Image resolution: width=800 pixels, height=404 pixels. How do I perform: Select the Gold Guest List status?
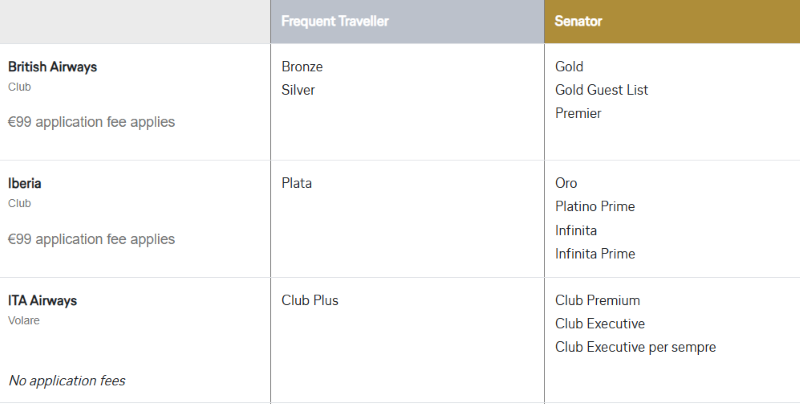click(x=601, y=90)
